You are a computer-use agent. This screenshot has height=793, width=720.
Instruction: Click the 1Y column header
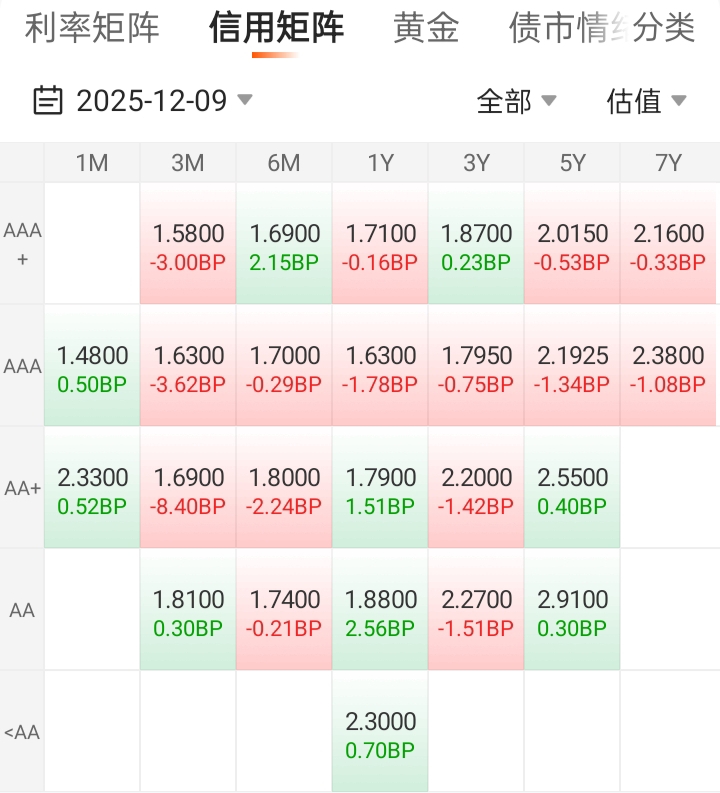[x=380, y=163]
